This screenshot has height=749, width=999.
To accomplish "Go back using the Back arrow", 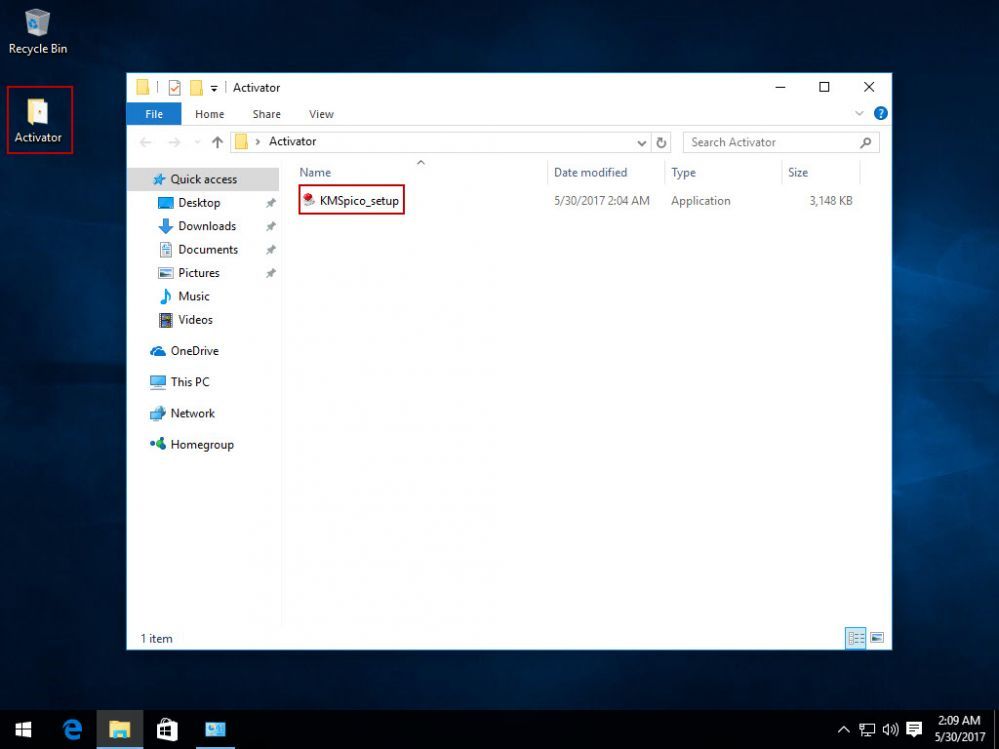I will point(146,142).
